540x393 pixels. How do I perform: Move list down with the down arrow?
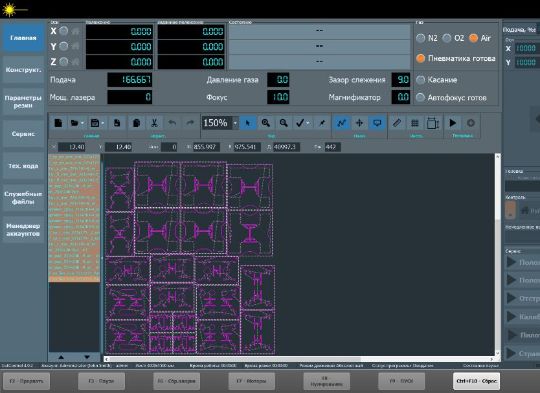87,357
